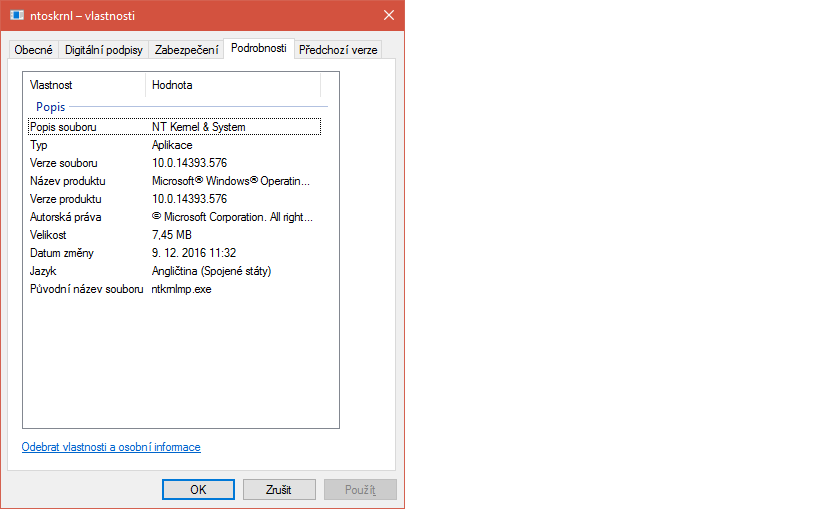Screen dimensions: 819x509
Task: Open the Předchozí verze tab
Action: (338, 50)
